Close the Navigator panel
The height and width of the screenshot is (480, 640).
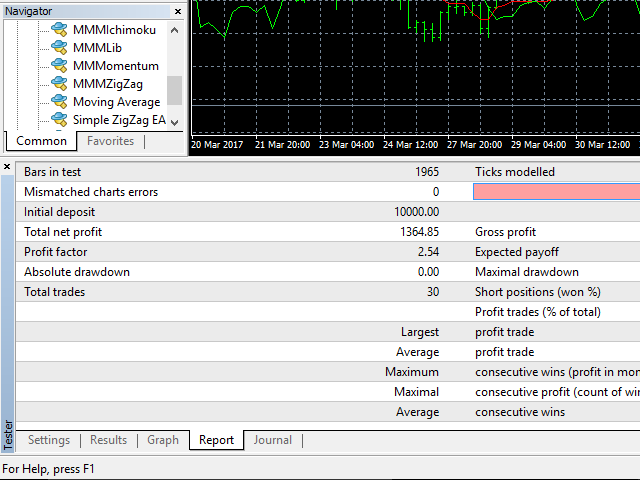(178, 11)
